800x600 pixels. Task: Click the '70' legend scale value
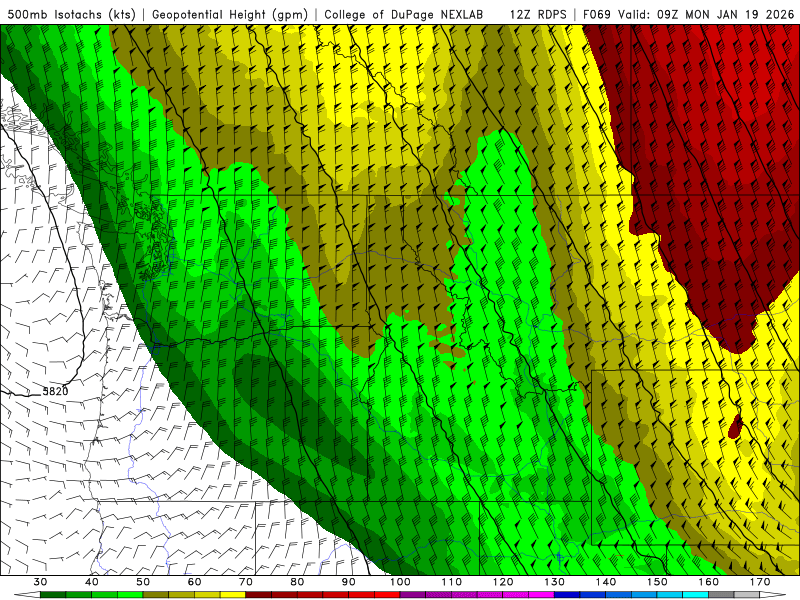[246, 582]
